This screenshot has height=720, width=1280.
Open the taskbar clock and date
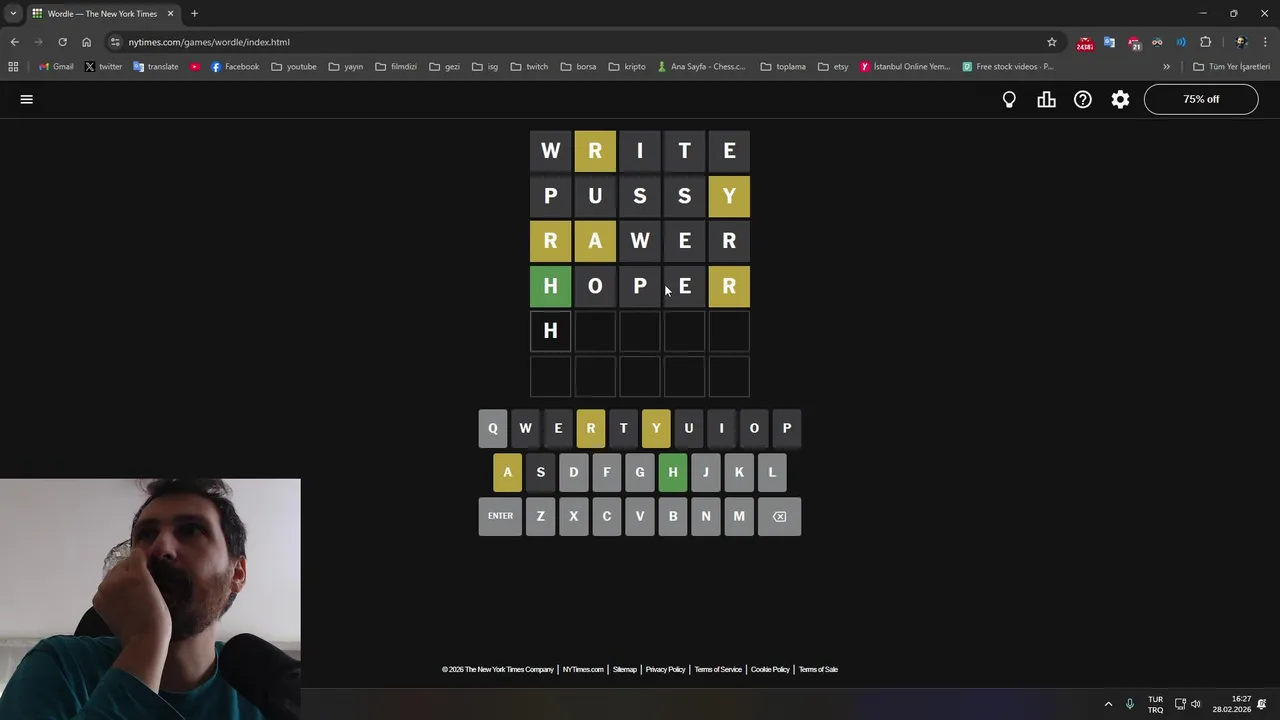[1232, 704]
